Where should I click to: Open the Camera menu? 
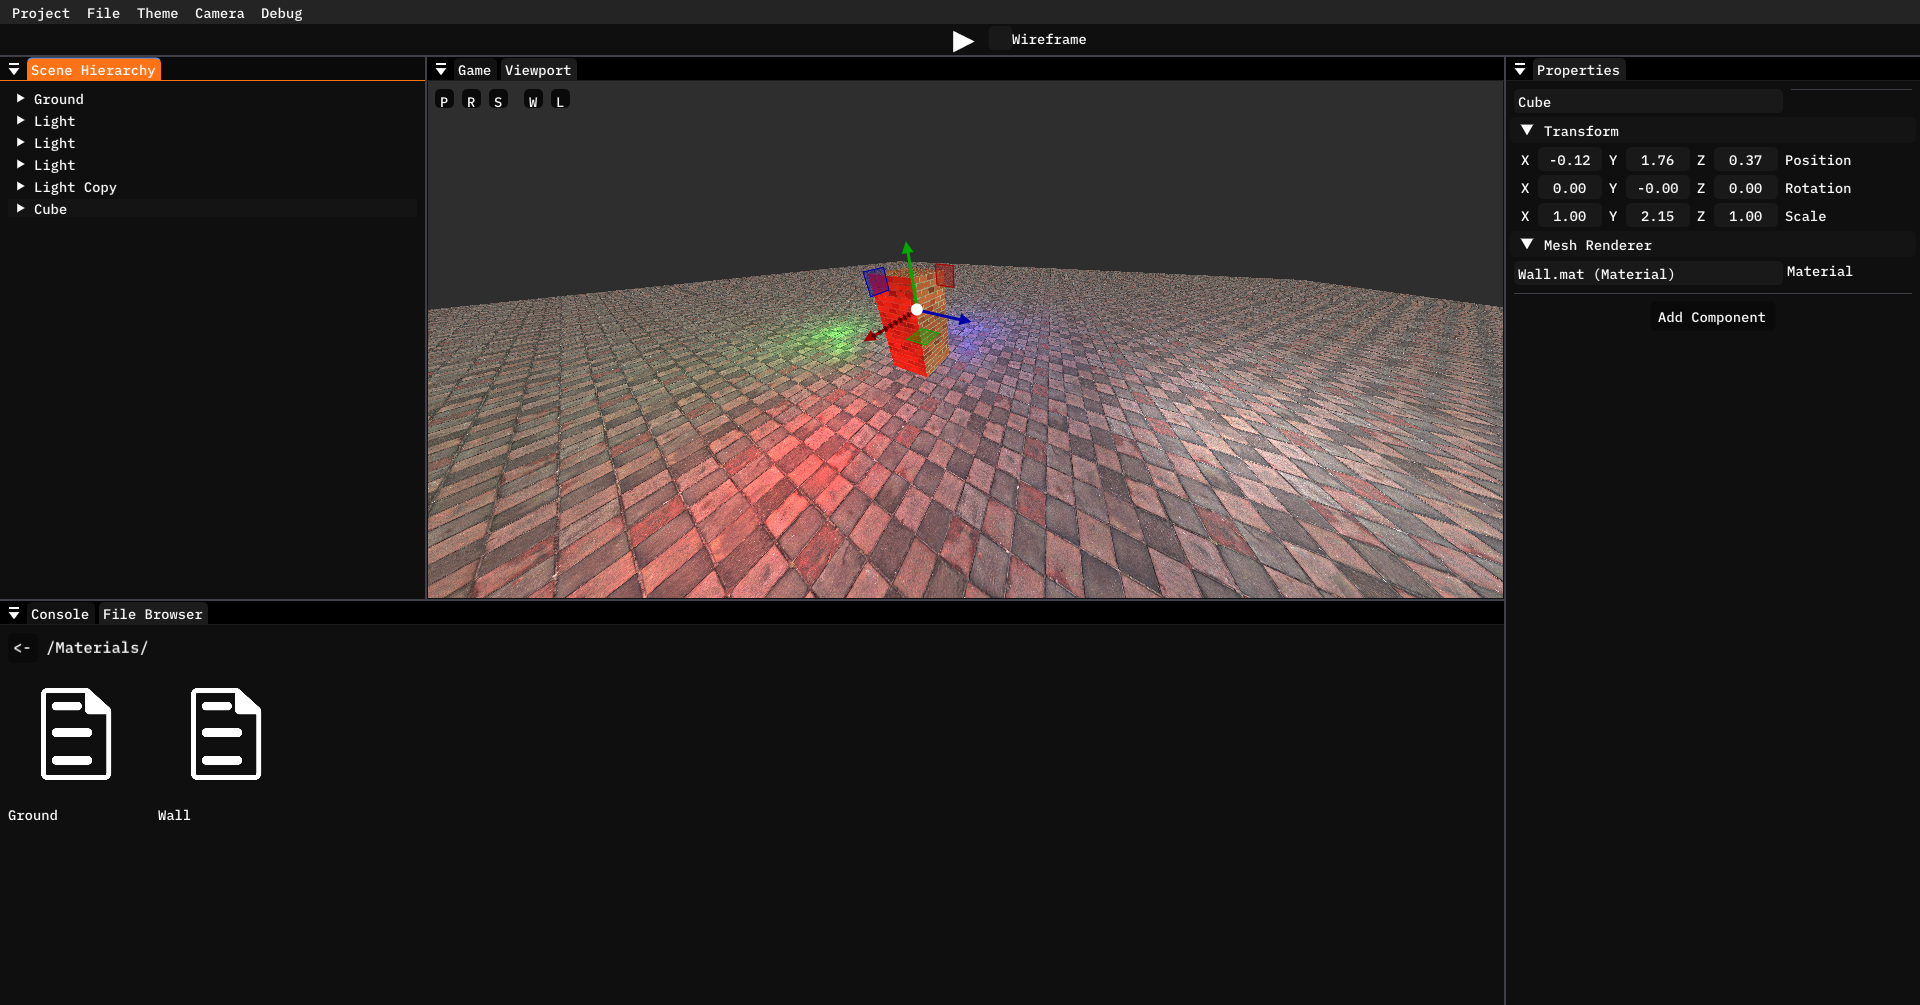[x=219, y=13]
